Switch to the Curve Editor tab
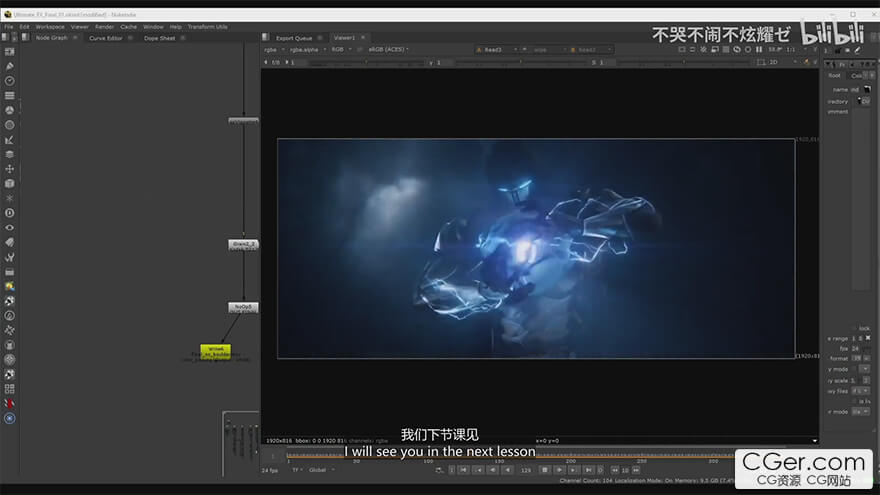This screenshot has width=880, height=495. click(106, 38)
